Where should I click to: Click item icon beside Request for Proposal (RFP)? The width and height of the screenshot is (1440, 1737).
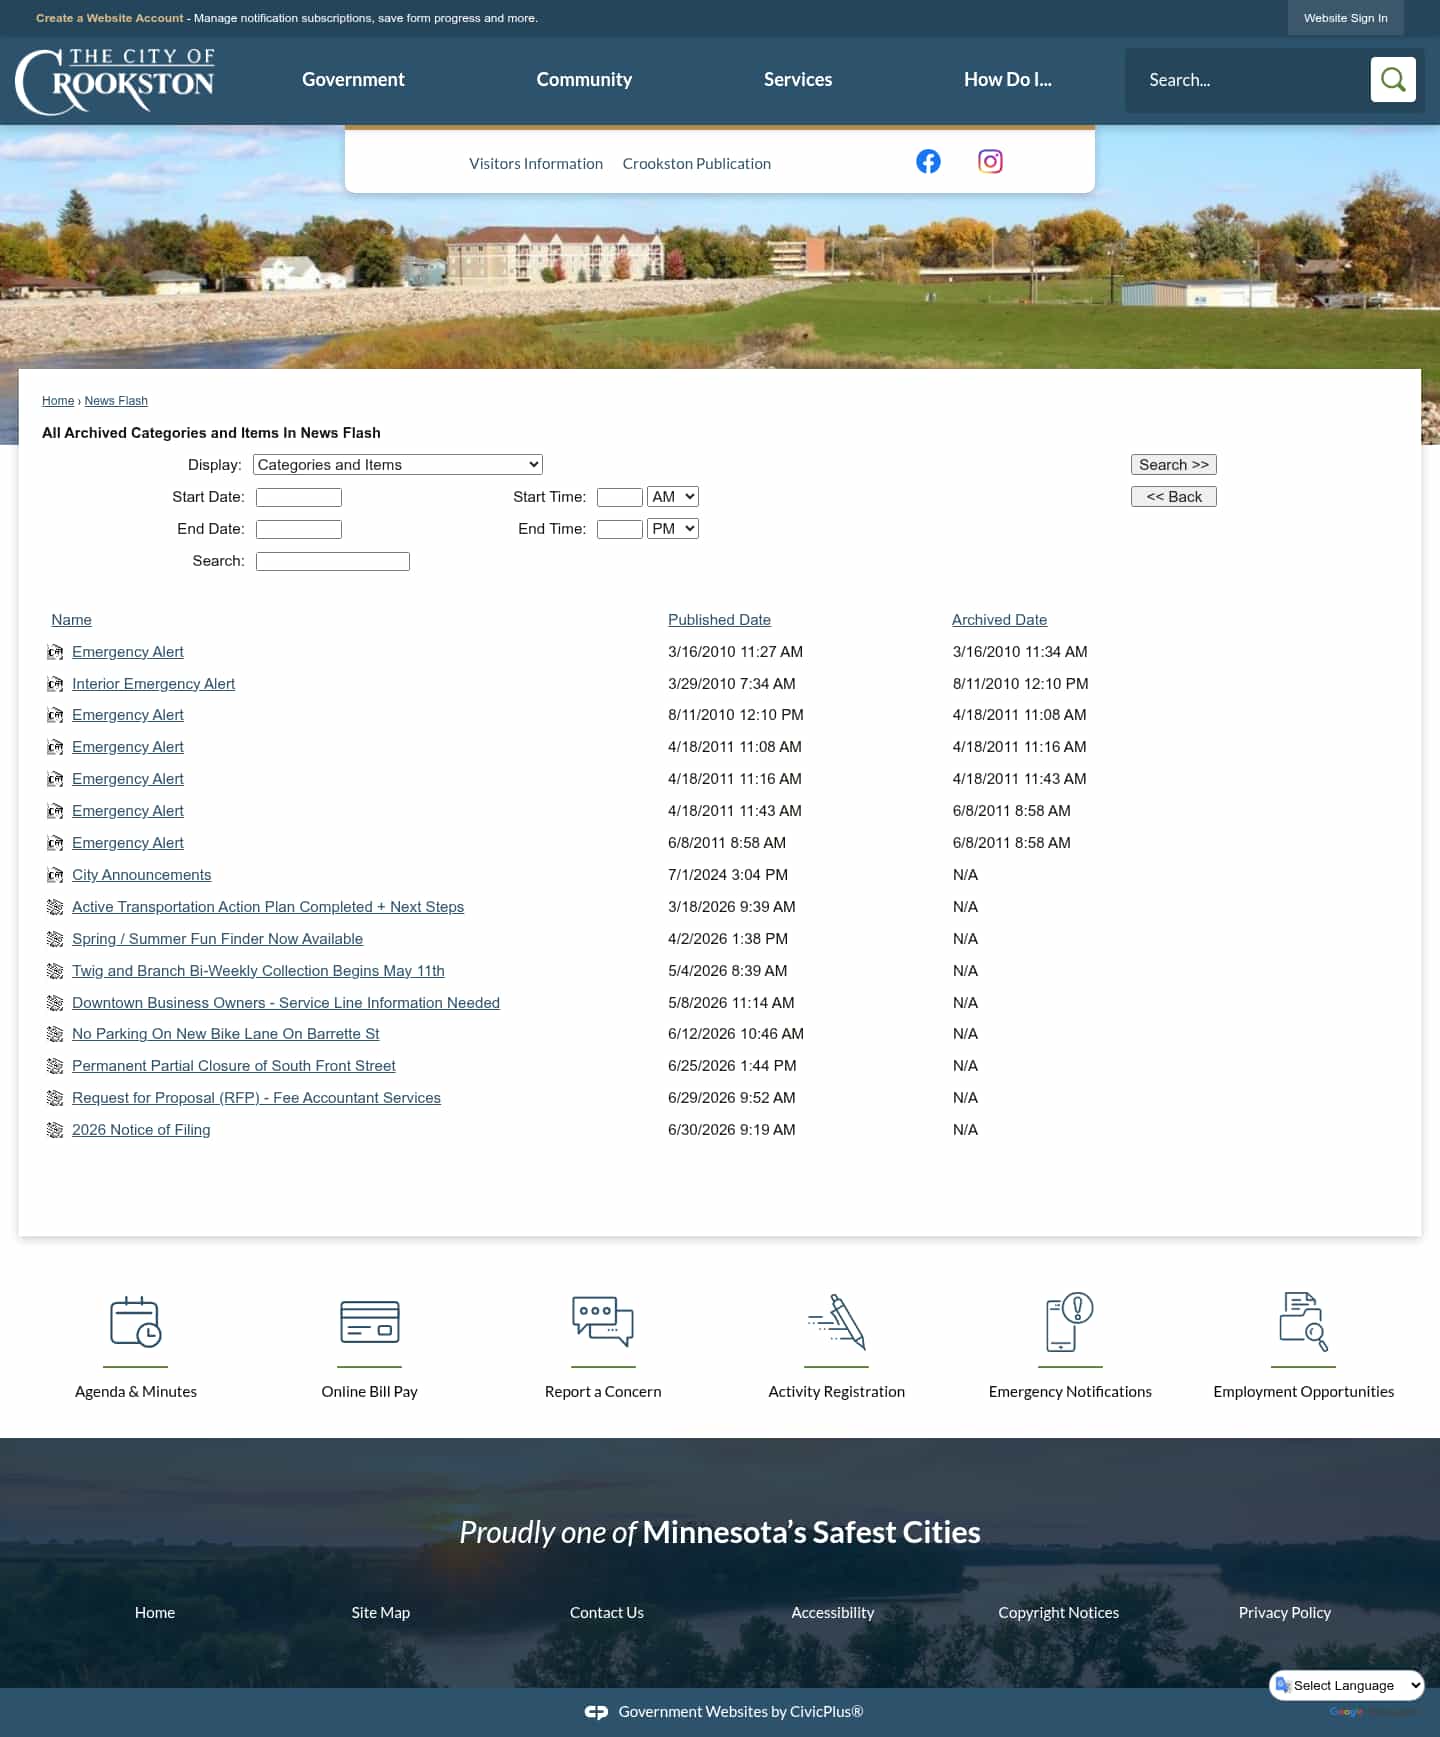tap(55, 1098)
